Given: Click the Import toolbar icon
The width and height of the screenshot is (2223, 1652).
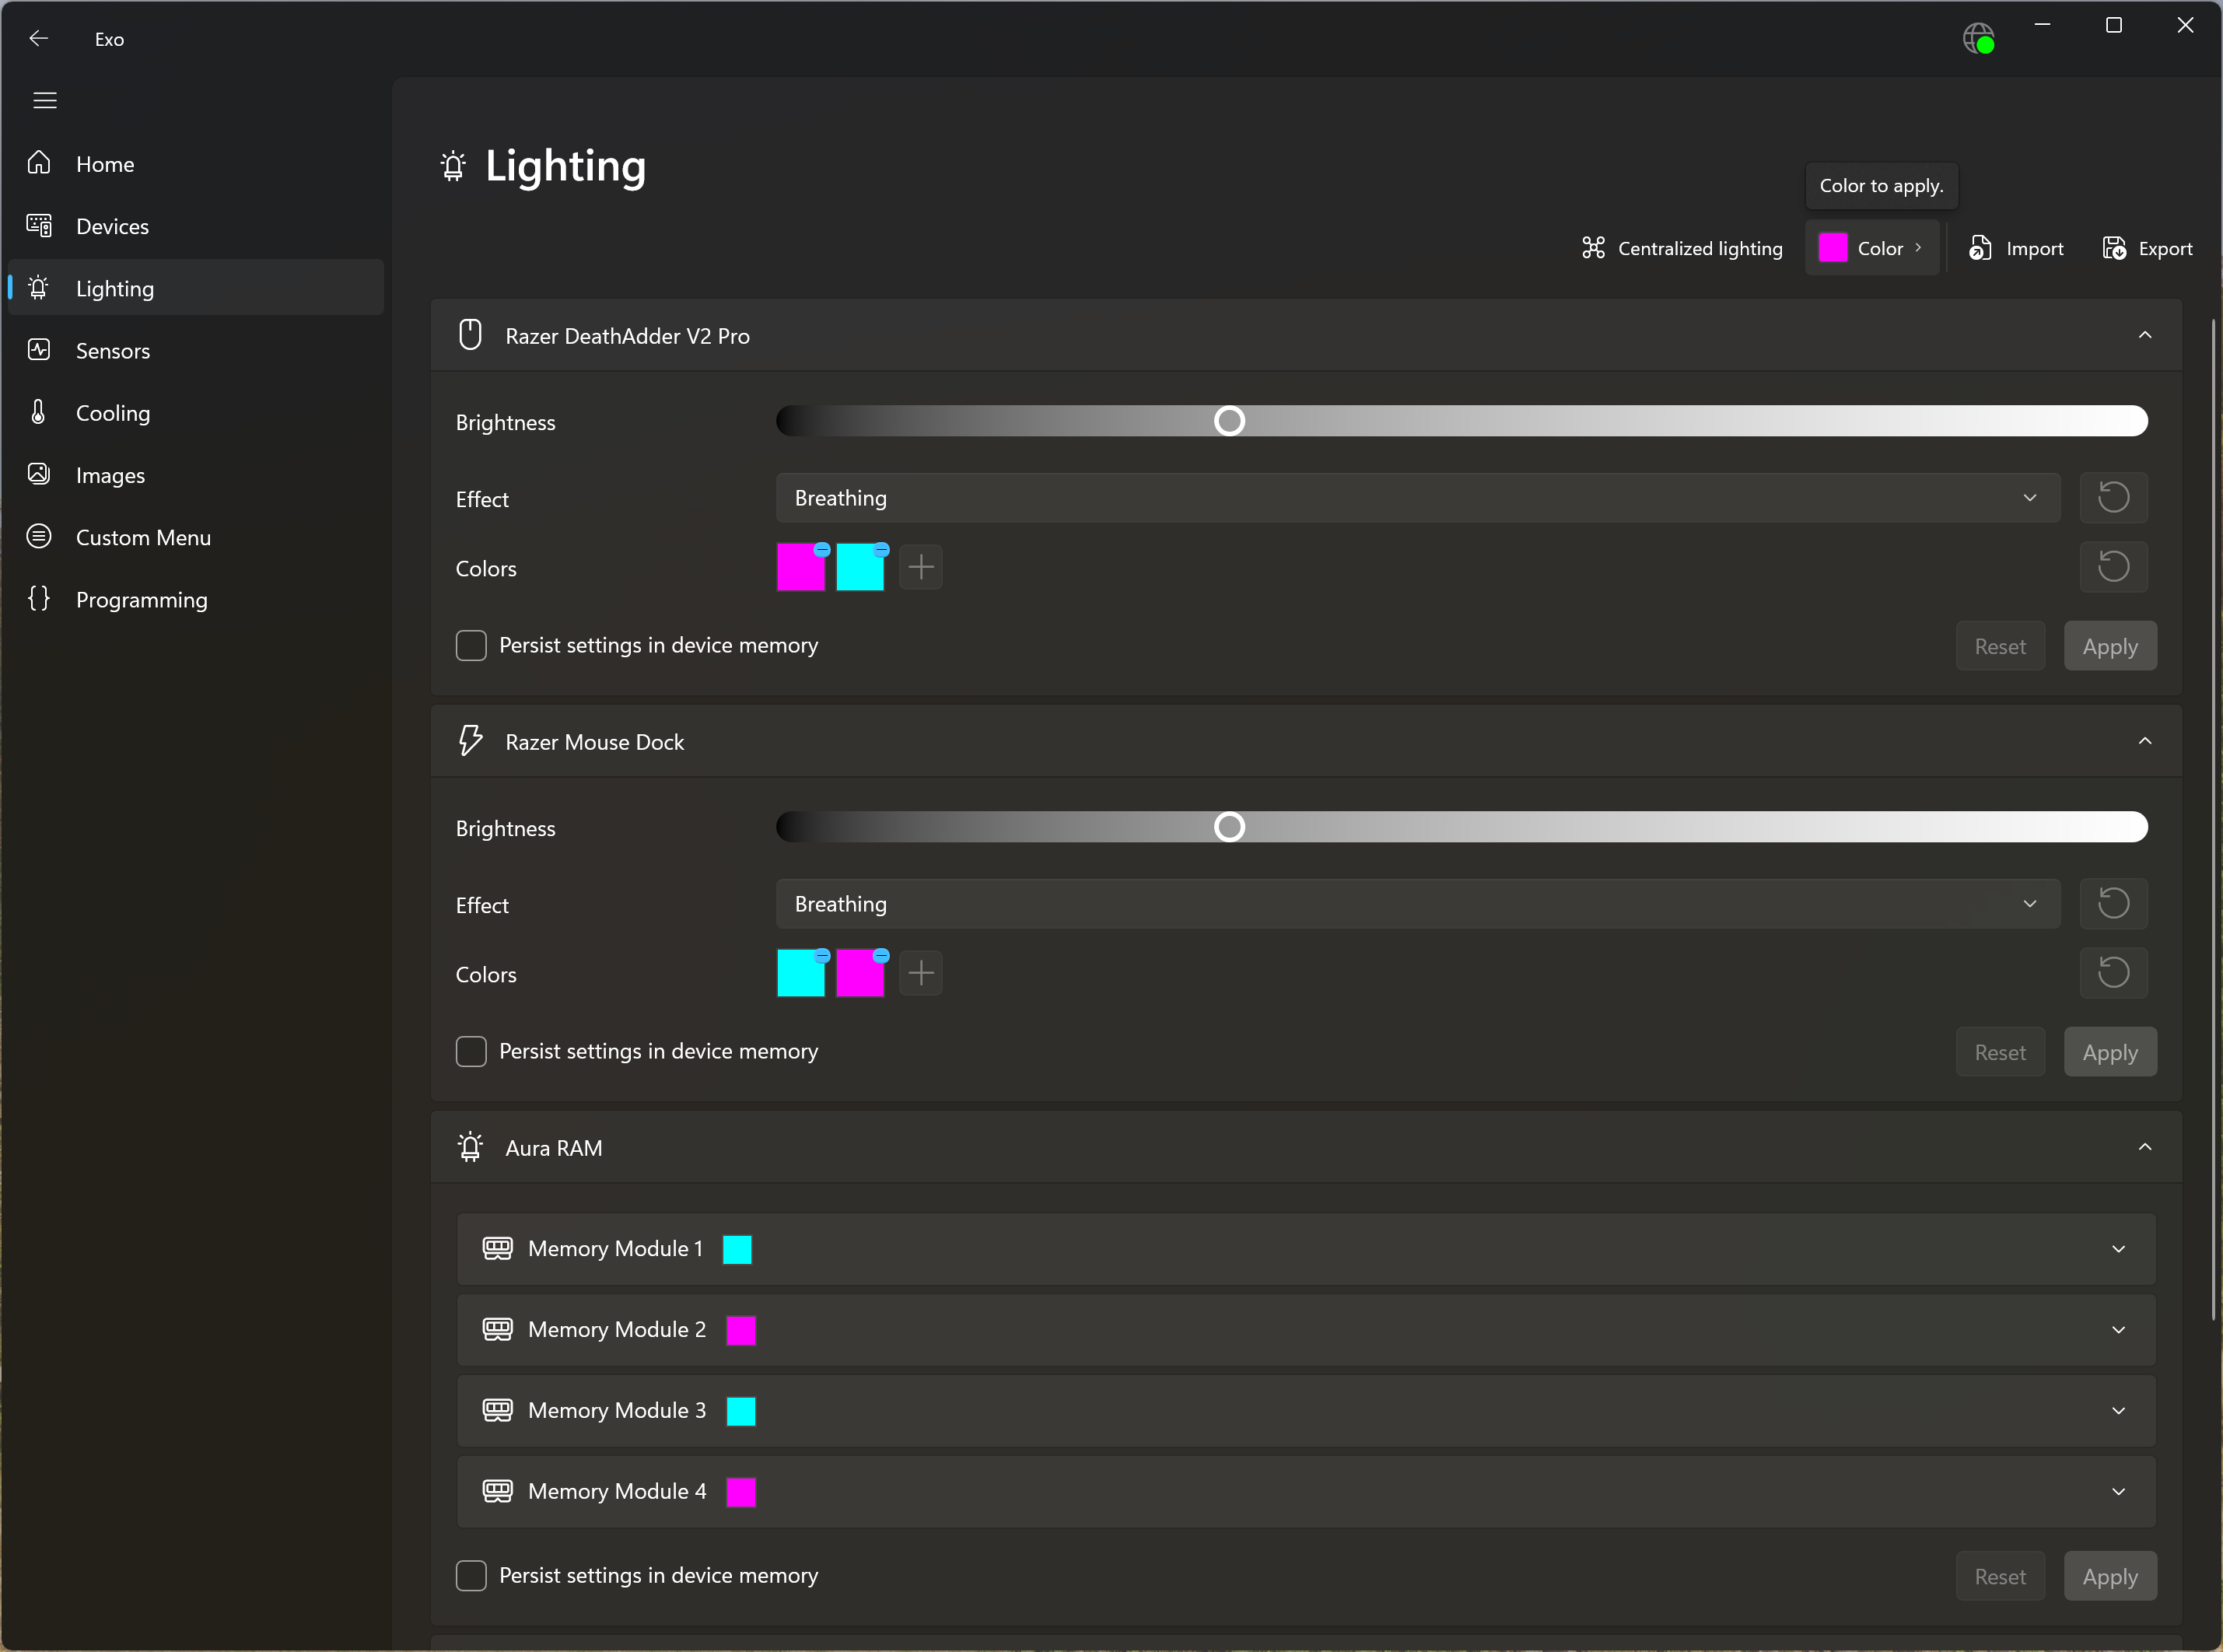Looking at the screenshot, I should click(1979, 248).
